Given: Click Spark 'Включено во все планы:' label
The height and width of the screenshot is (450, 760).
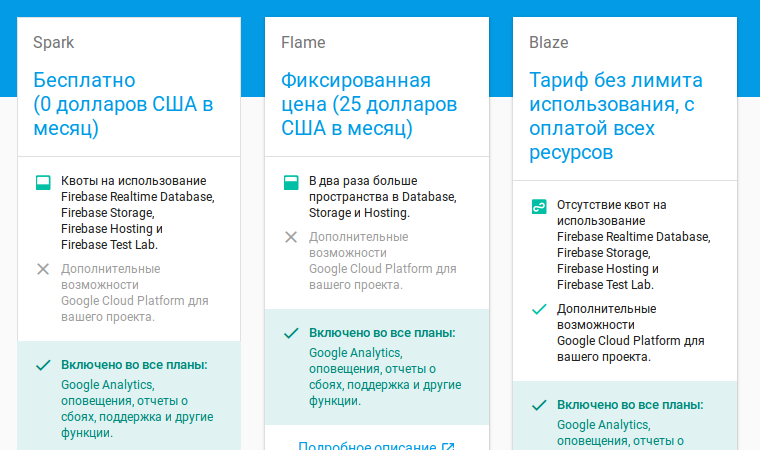Looking at the screenshot, I should pos(134,365).
